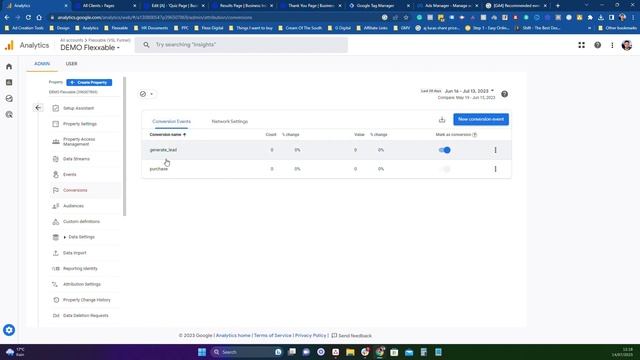
Task: Reload the page with browser refresh button
Action: click(x=28, y=18)
